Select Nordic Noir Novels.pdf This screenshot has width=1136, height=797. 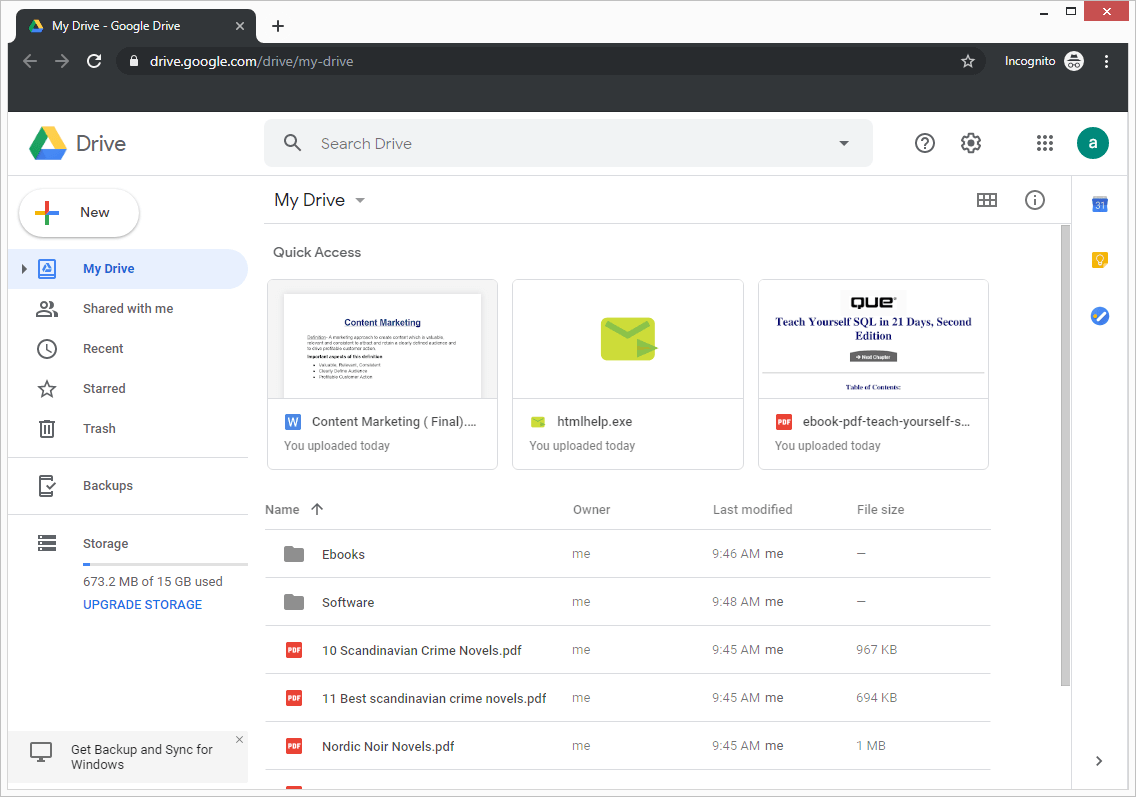627,746
